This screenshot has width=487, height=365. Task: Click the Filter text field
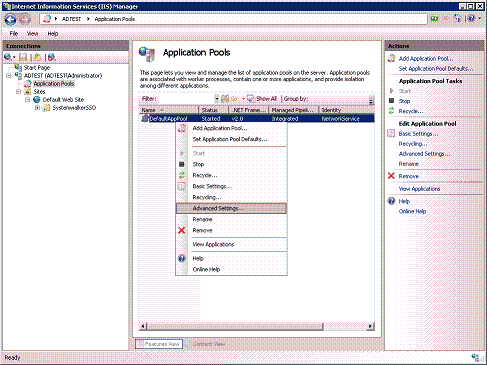tap(186, 99)
